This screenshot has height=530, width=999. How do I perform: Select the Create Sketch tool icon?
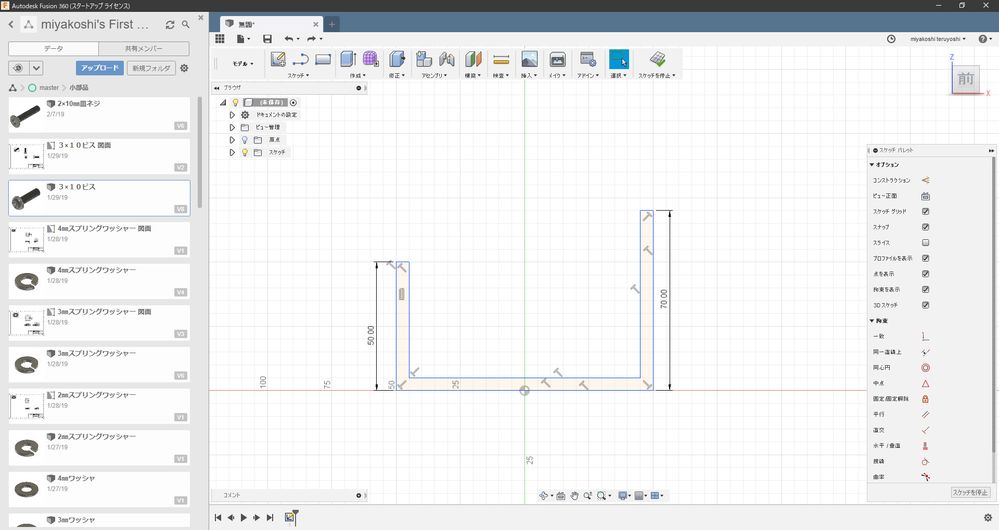pyautogui.click(x=278, y=59)
